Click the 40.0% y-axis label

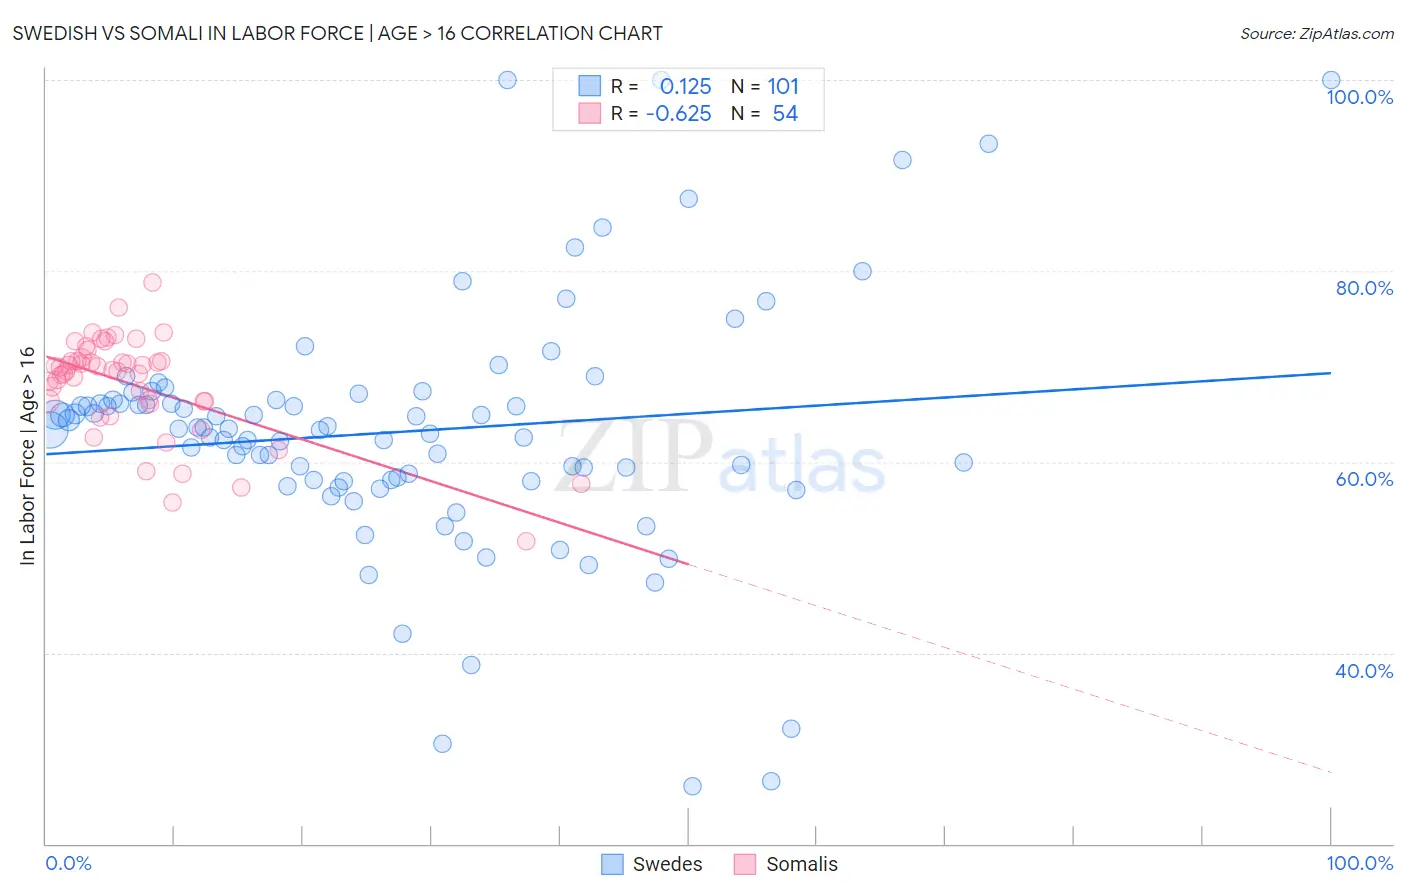pyautogui.click(x=1364, y=671)
